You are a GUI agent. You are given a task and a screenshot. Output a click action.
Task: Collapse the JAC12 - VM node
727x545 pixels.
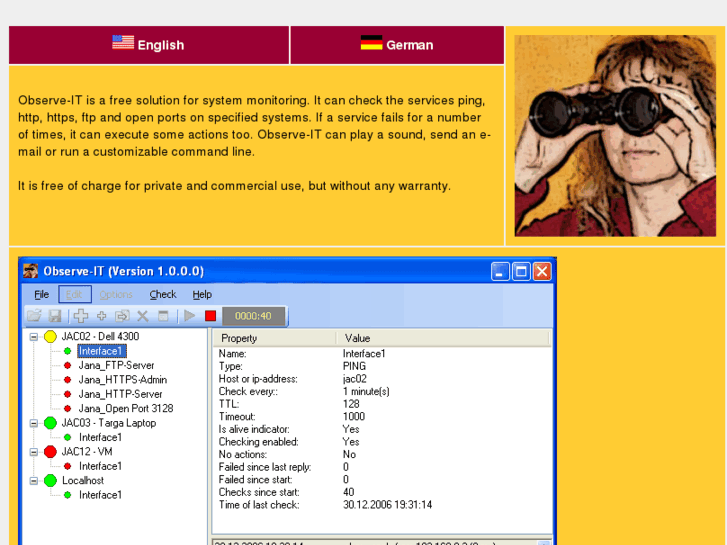(34, 452)
